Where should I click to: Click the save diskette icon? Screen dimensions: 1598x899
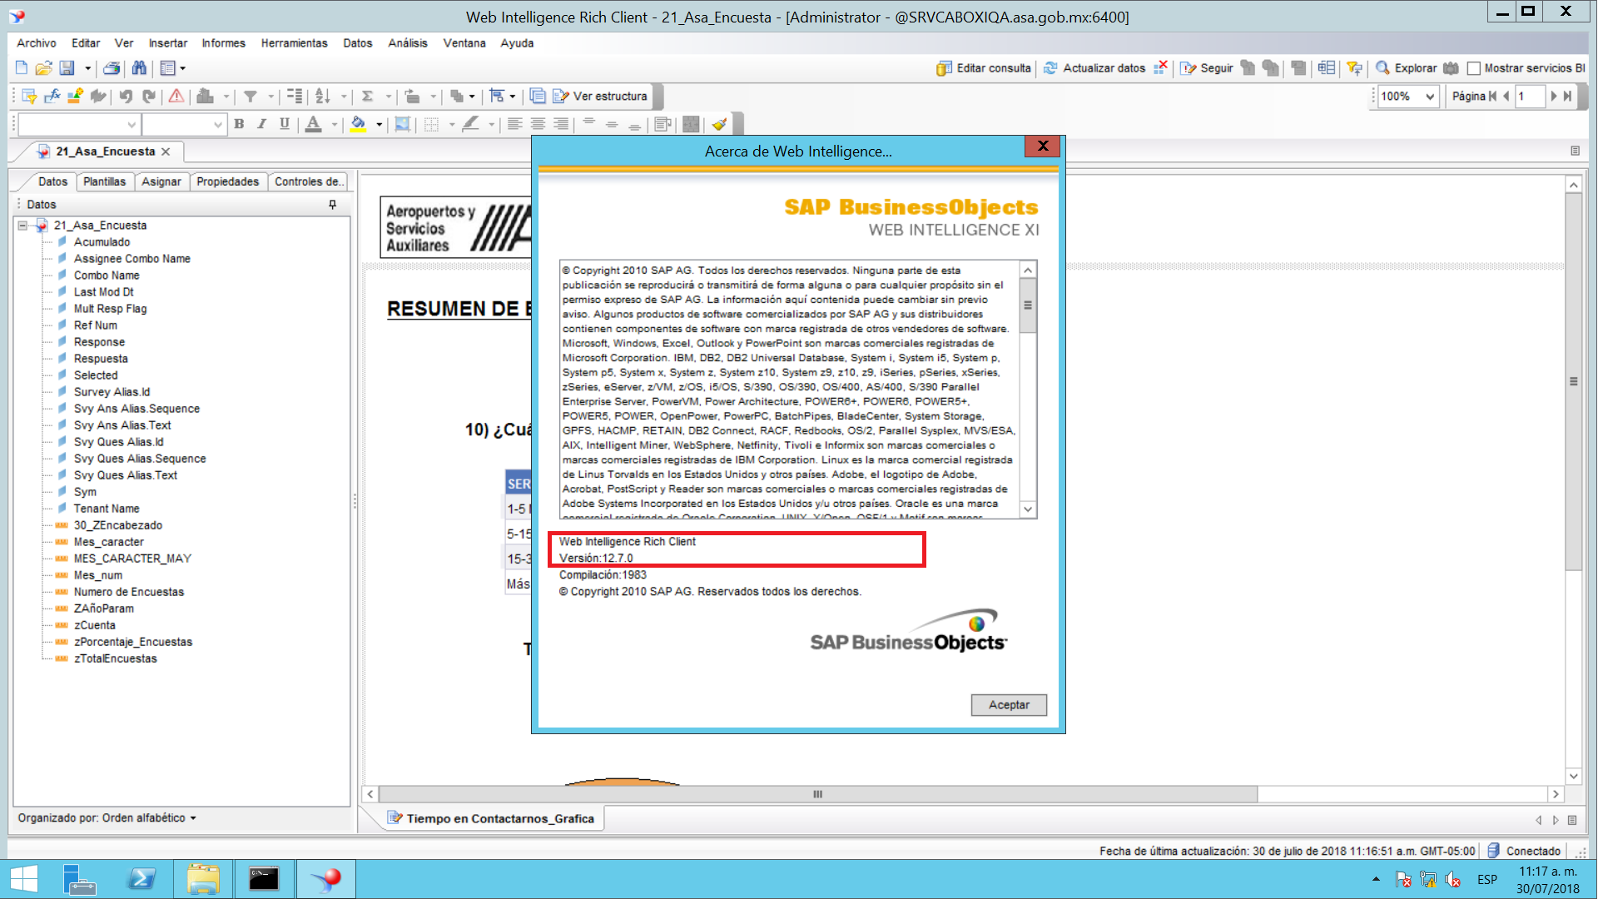tap(67, 68)
